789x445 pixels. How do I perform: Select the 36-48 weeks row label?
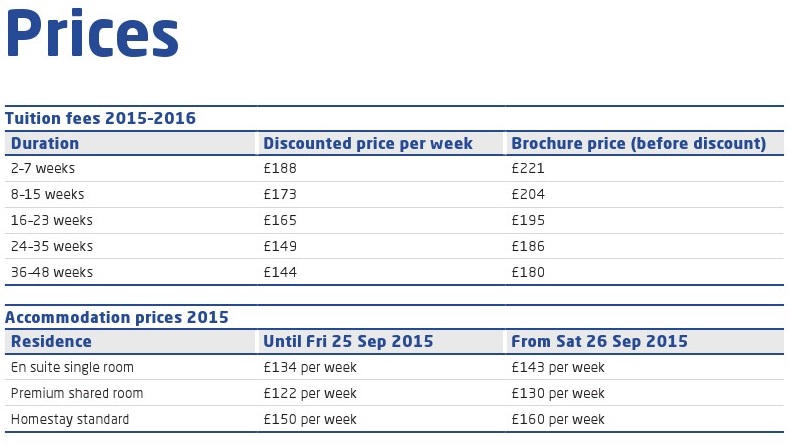[52, 272]
